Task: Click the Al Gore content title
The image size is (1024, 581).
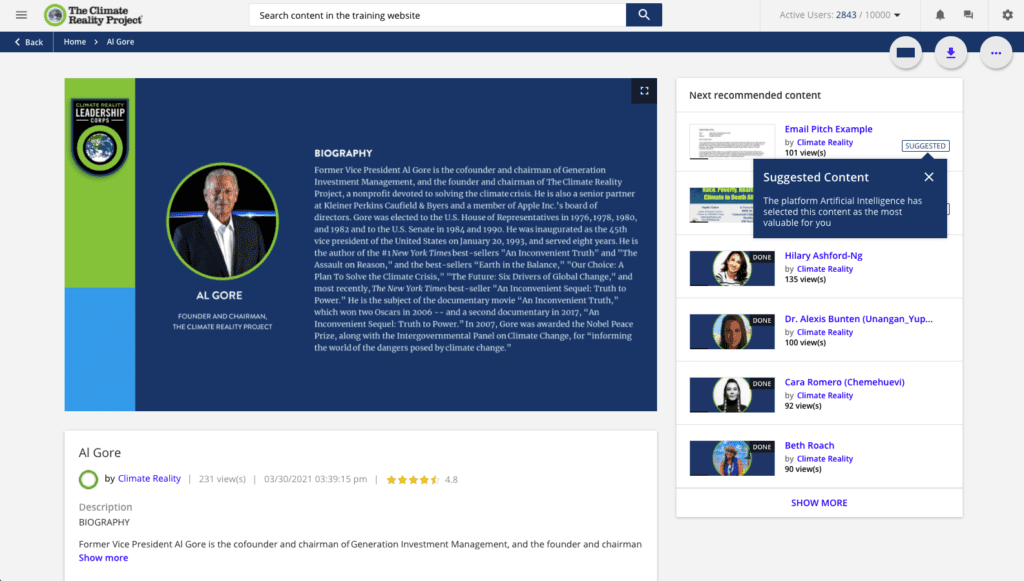Action: (x=99, y=453)
